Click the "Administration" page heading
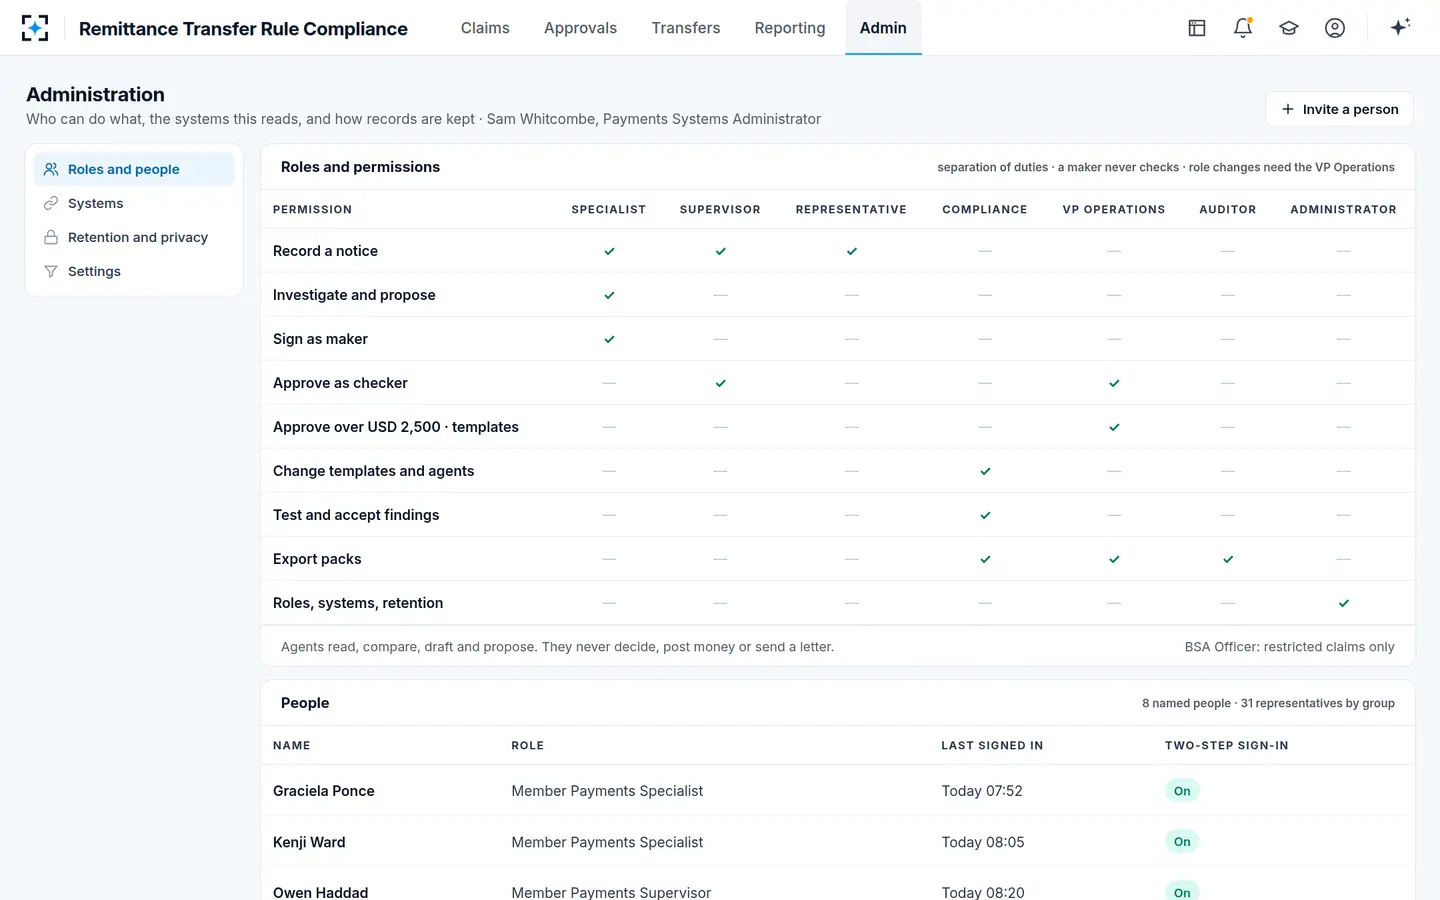 pyautogui.click(x=96, y=94)
